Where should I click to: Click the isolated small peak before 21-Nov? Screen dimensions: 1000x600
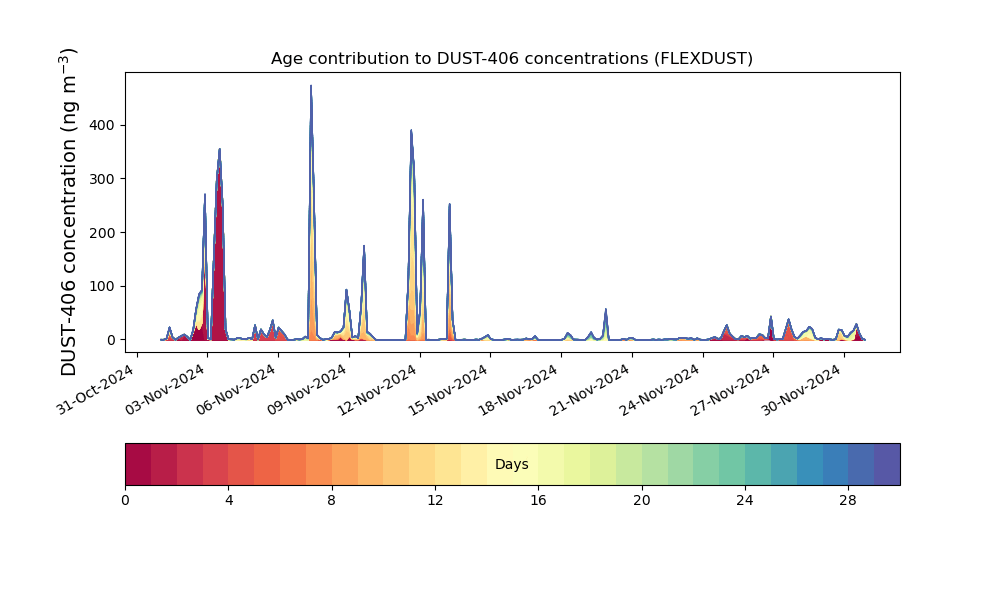605,324
